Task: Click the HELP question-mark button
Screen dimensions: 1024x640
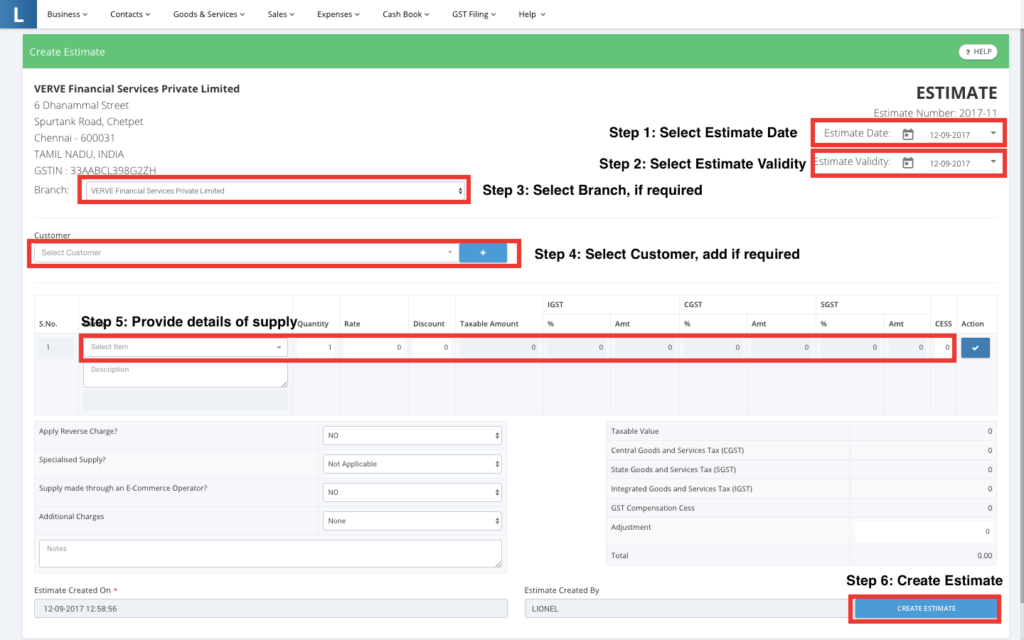Action: click(977, 51)
